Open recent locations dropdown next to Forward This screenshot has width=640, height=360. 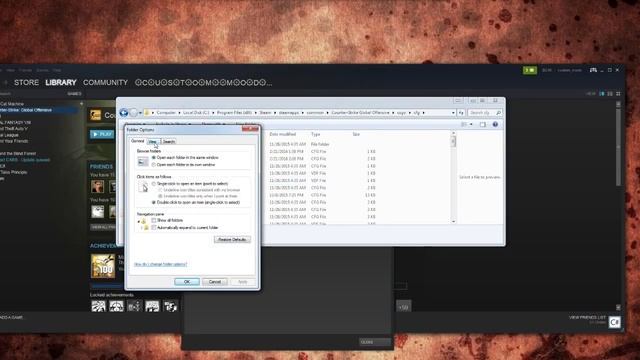140,113
